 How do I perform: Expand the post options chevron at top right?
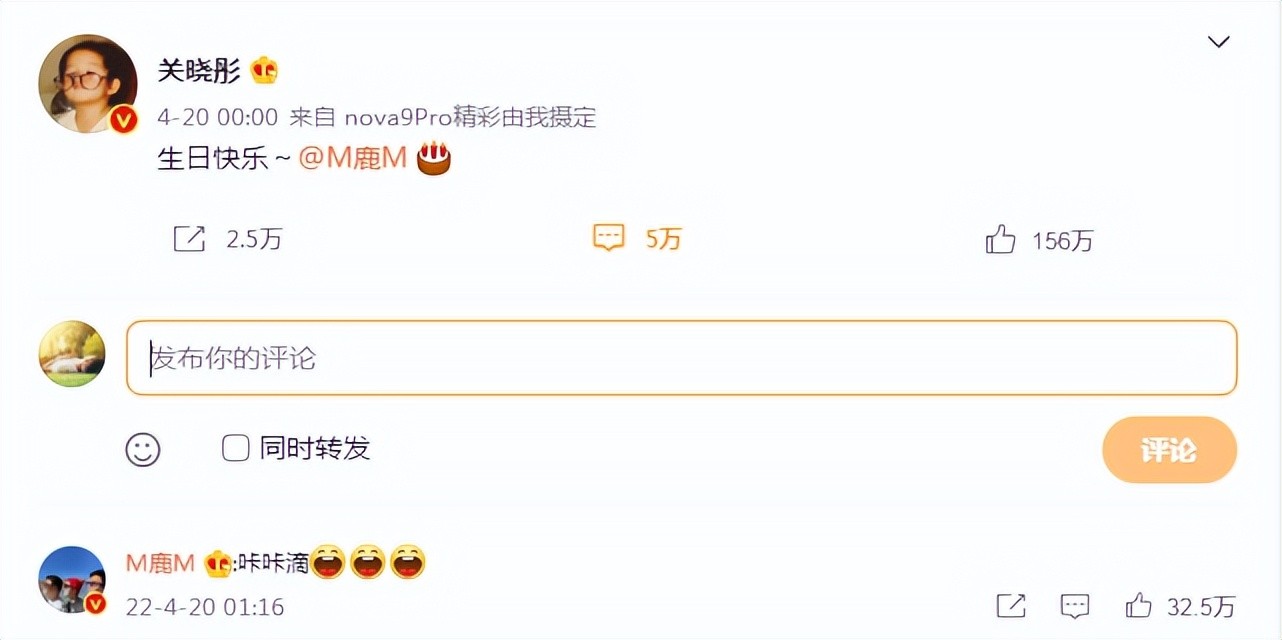click(1218, 42)
